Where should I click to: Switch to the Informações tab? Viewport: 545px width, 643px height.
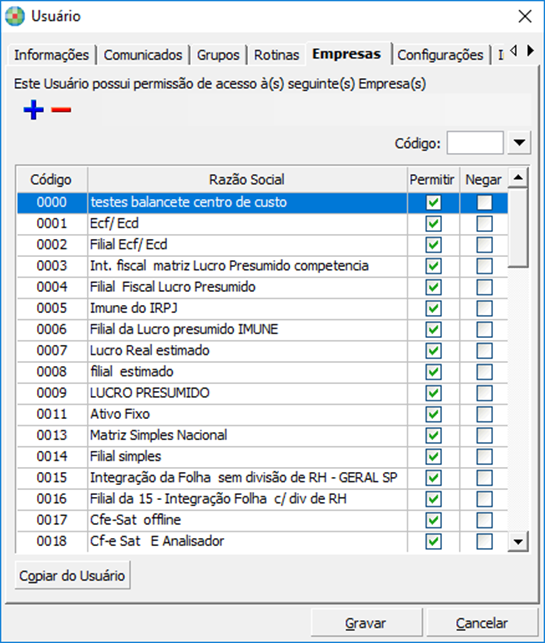tap(51, 55)
